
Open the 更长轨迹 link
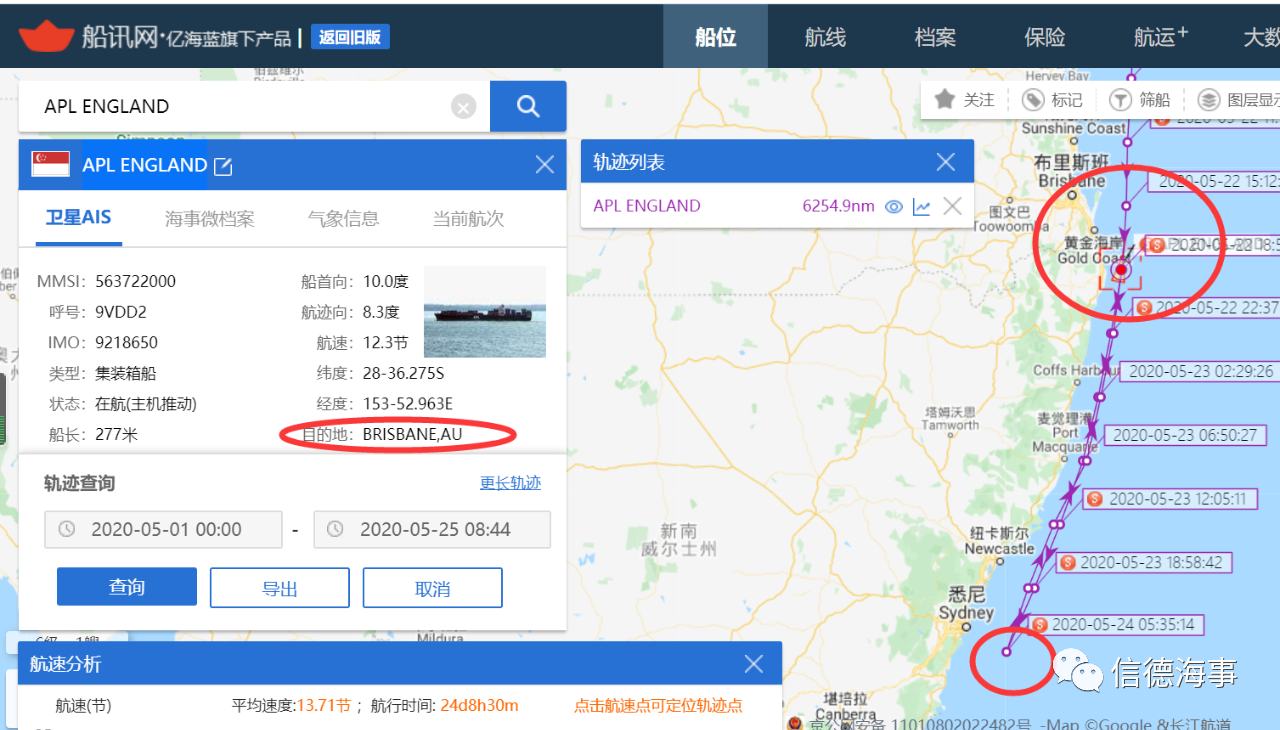click(x=510, y=483)
